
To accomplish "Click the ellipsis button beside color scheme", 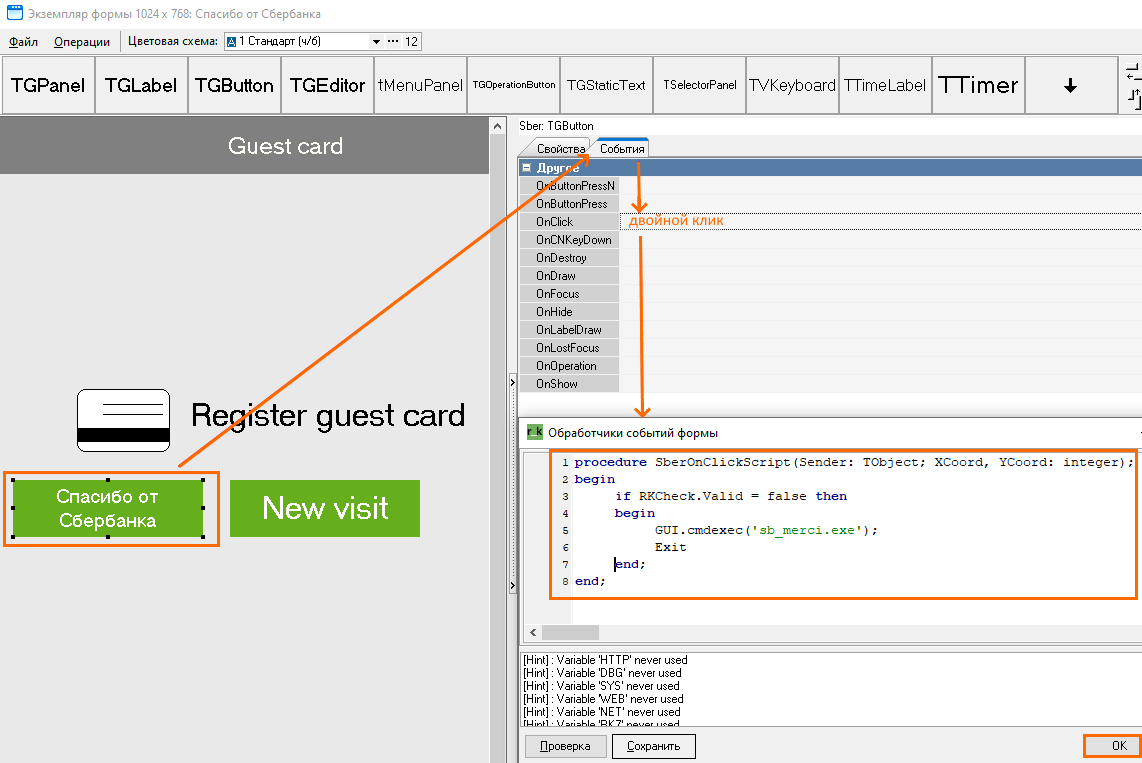I will (x=392, y=42).
